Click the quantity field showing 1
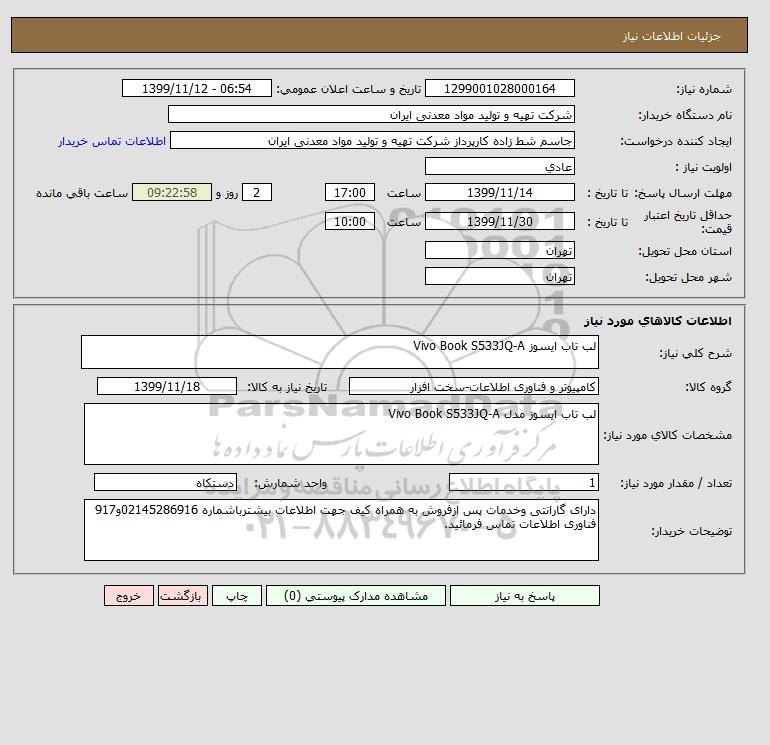770x745 pixels. click(524, 483)
